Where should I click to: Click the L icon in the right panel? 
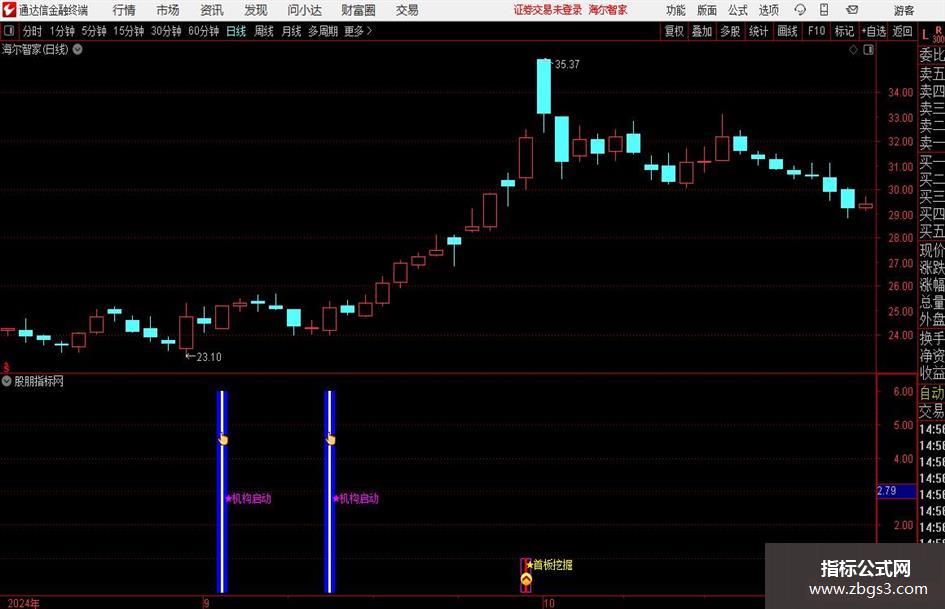pyautogui.click(x=925, y=36)
